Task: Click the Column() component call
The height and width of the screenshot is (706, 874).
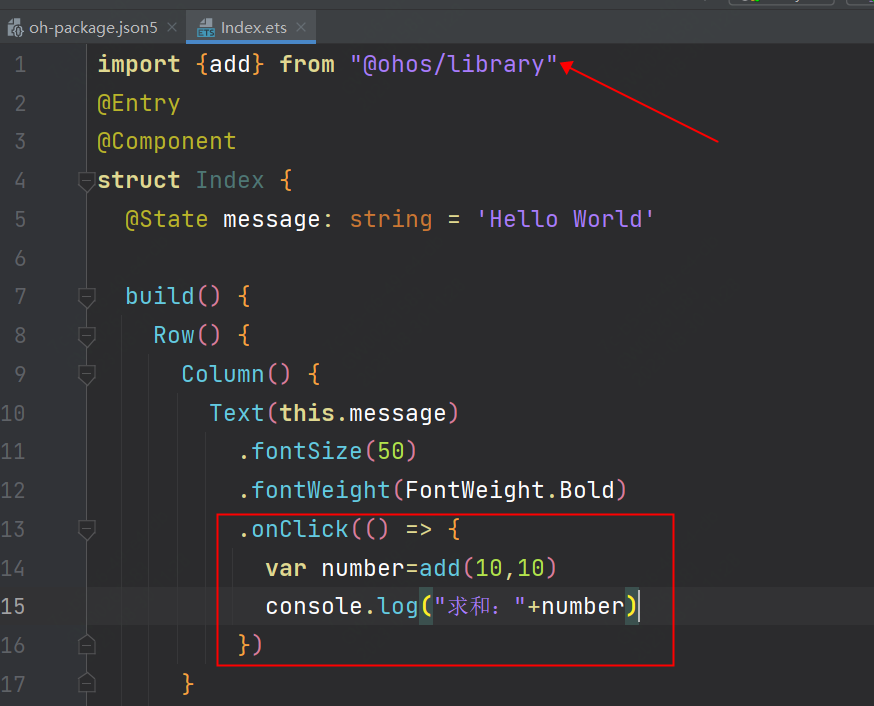Action: coord(222,374)
